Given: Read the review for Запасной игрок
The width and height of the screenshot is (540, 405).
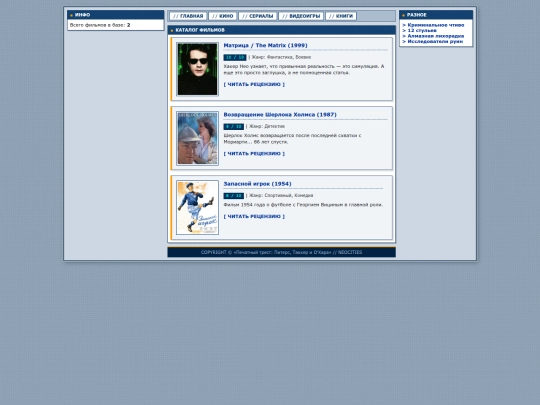Looking at the screenshot, I should point(254,217).
